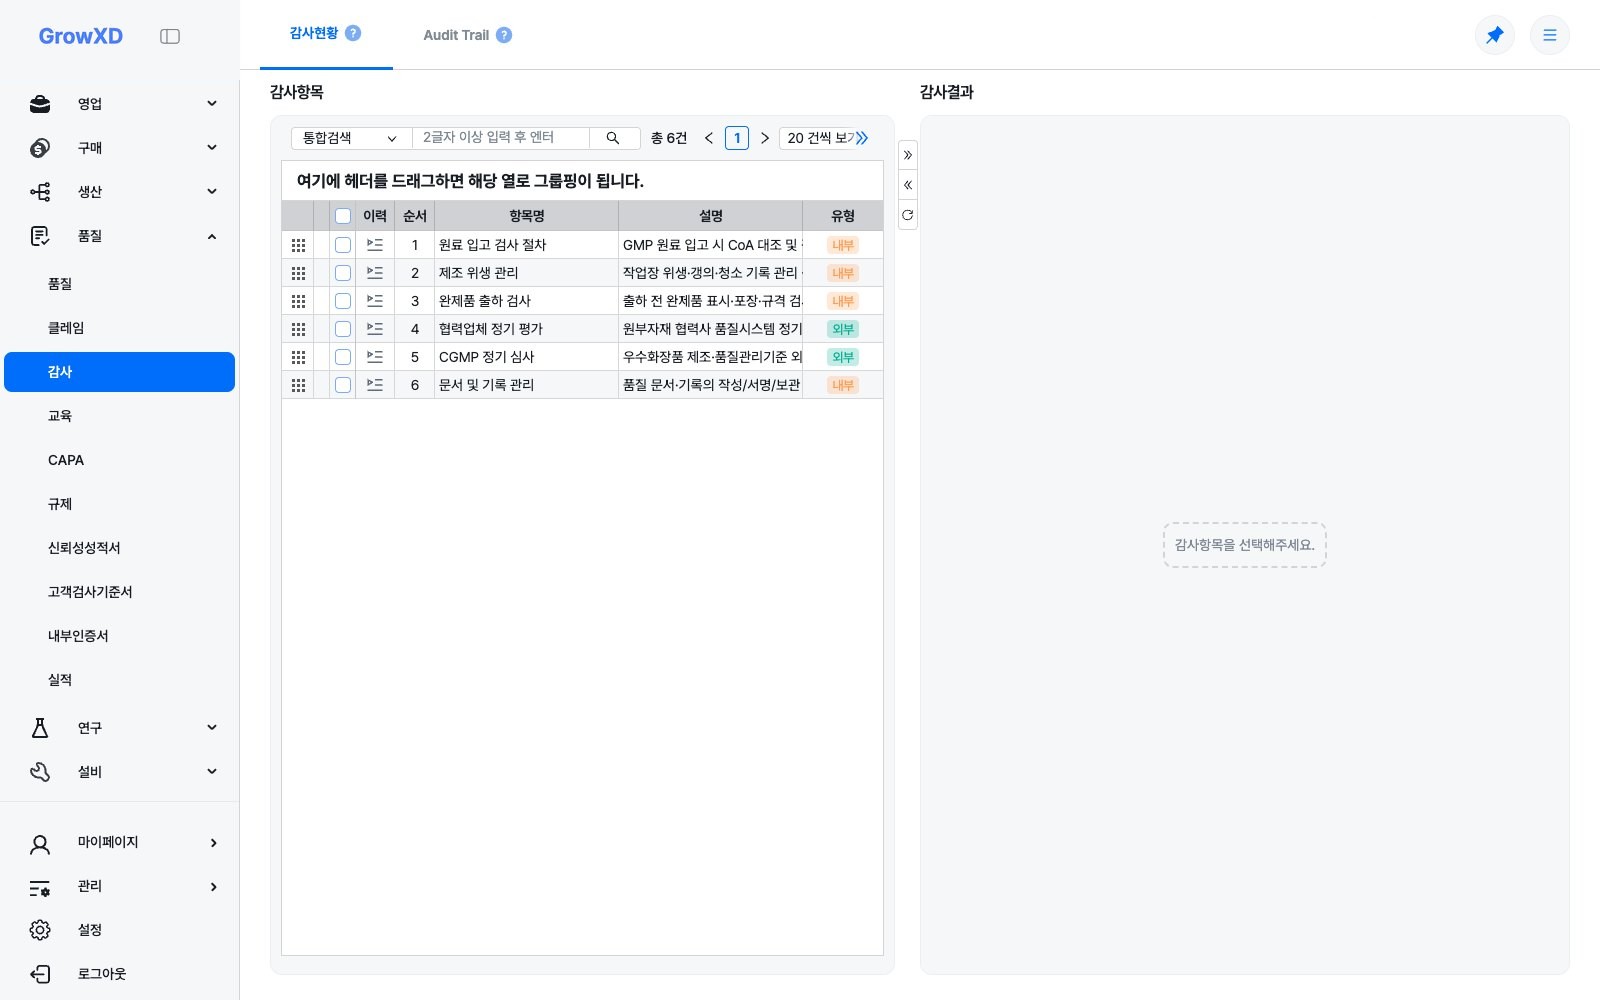This screenshot has width=1600, height=1000.
Task: Open the 클레임 menu item
Action: point(120,328)
